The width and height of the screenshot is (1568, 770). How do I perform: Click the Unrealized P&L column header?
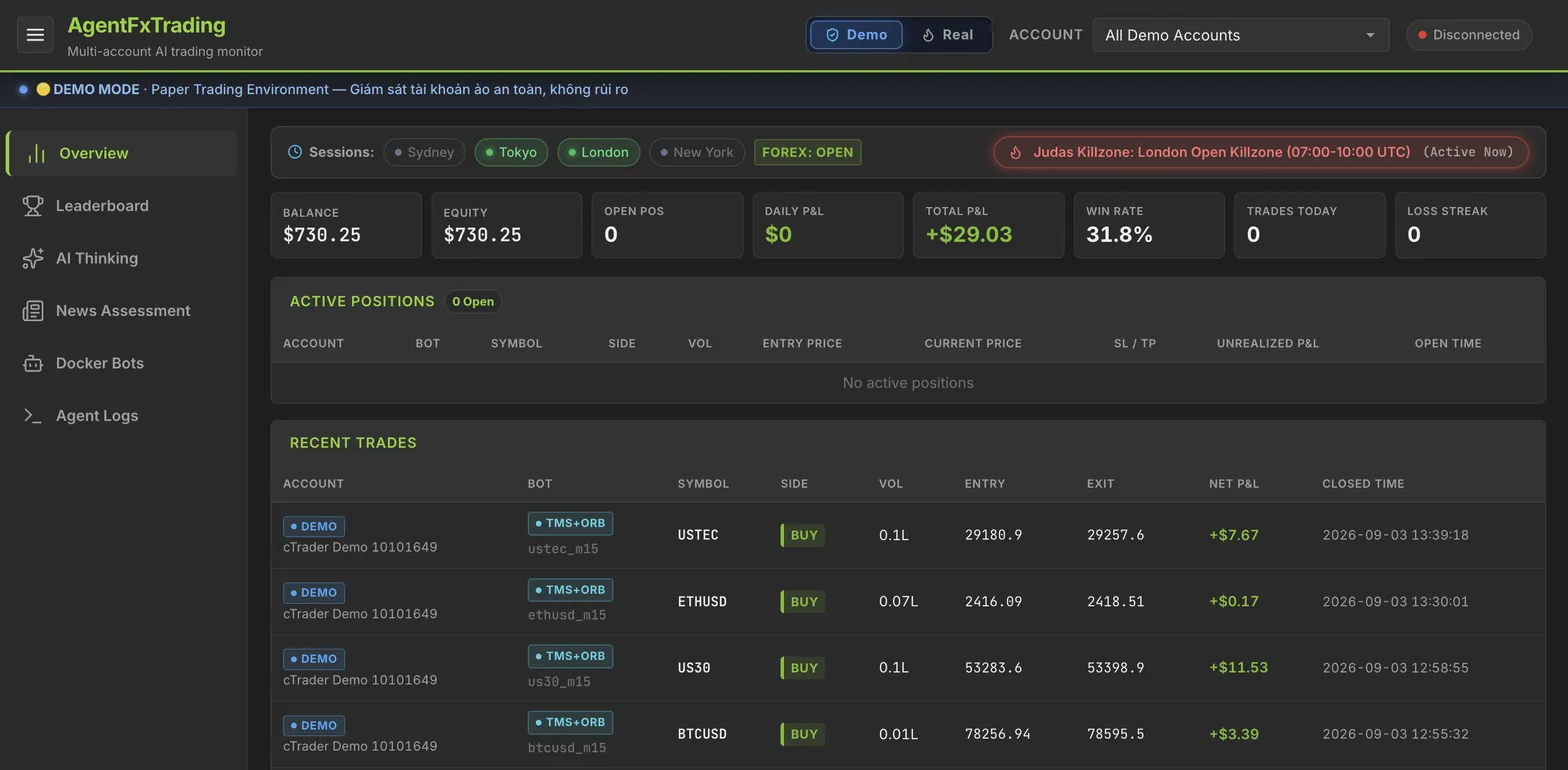pyautogui.click(x=1268, y=343)
